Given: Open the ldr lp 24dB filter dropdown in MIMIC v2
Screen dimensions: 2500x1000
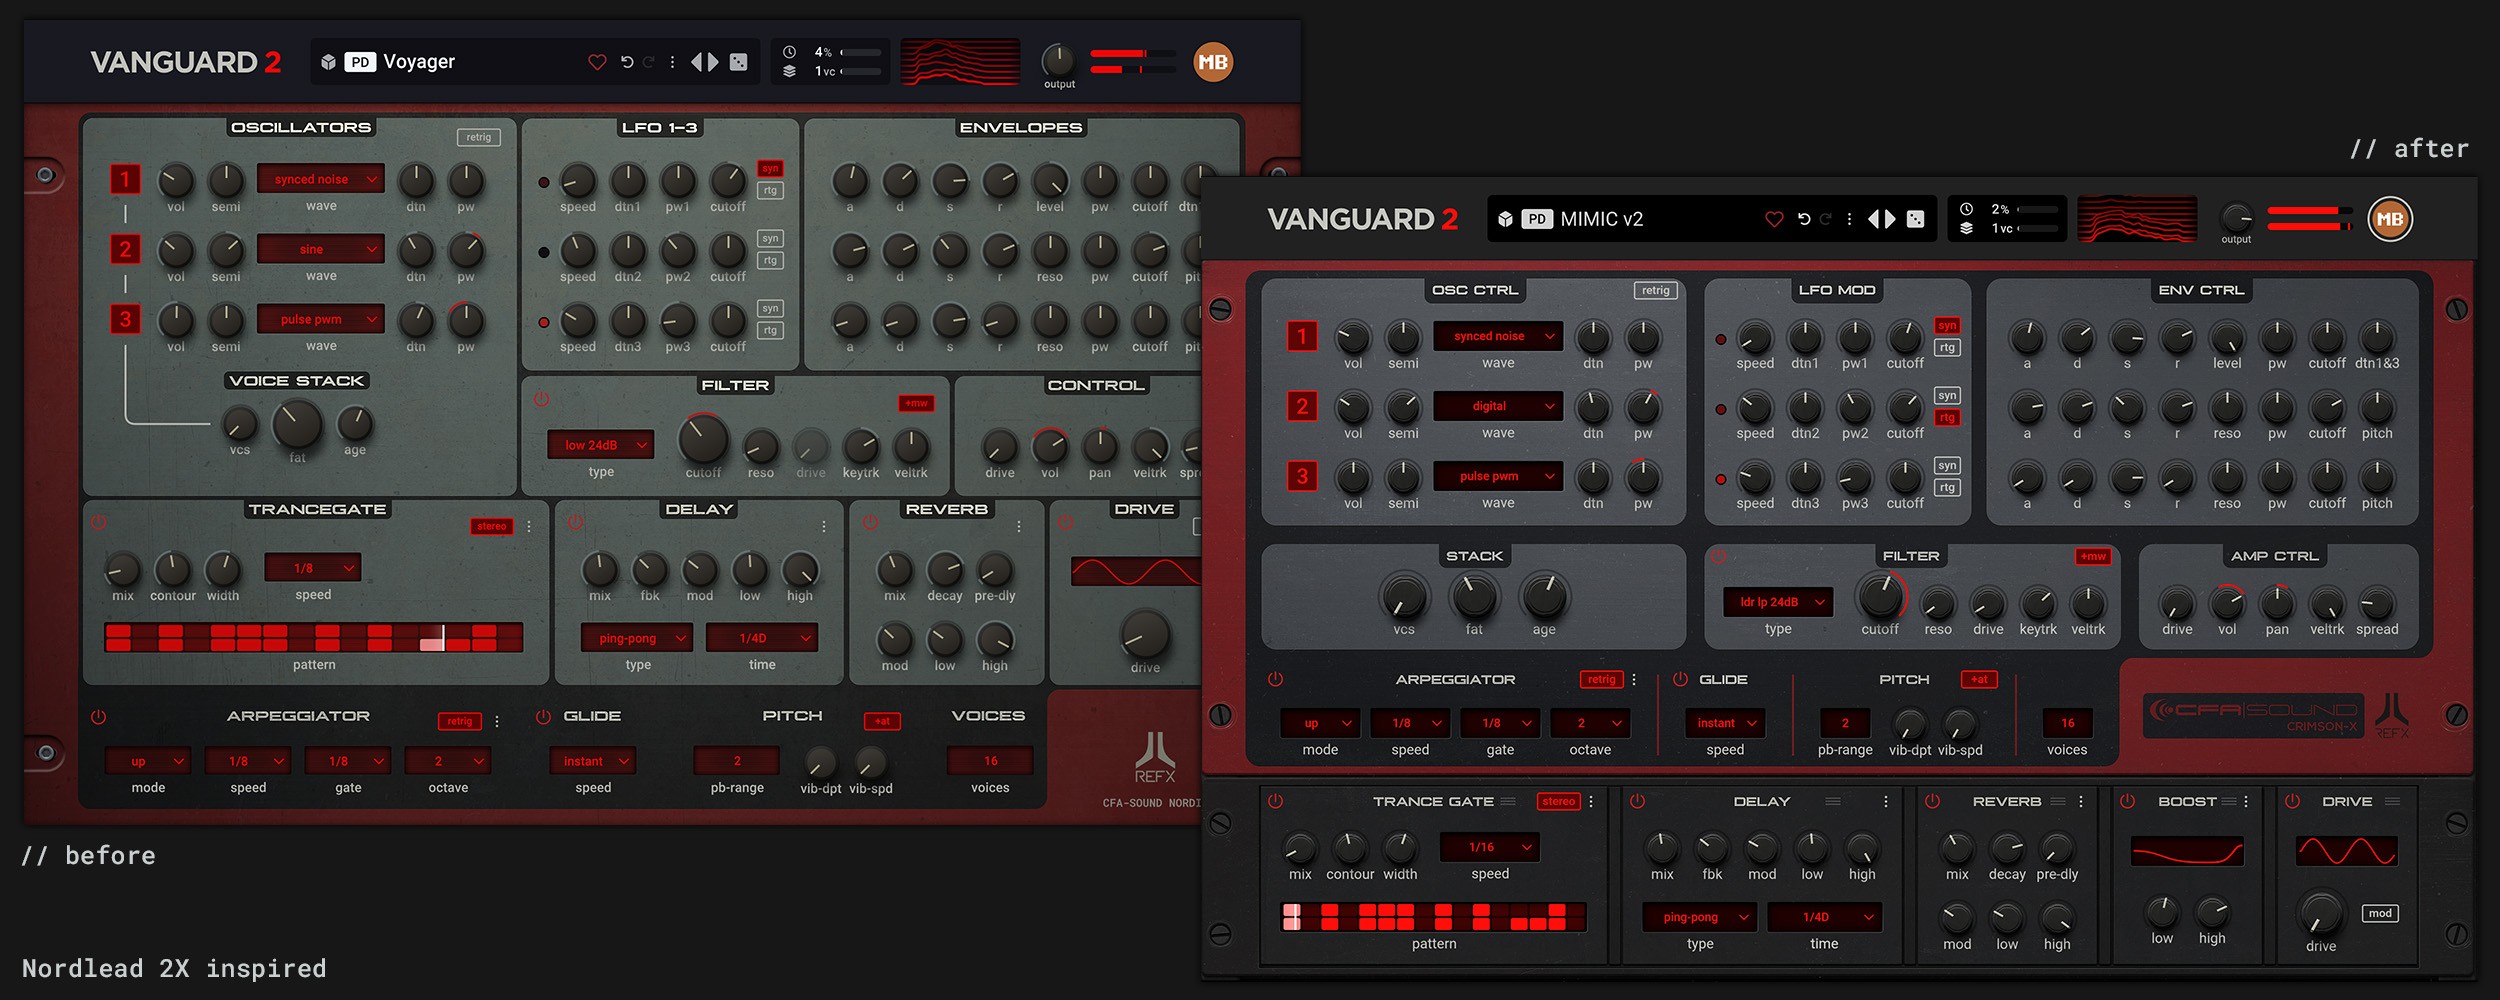Looking at the screenshot, I should coord(1778,602).
